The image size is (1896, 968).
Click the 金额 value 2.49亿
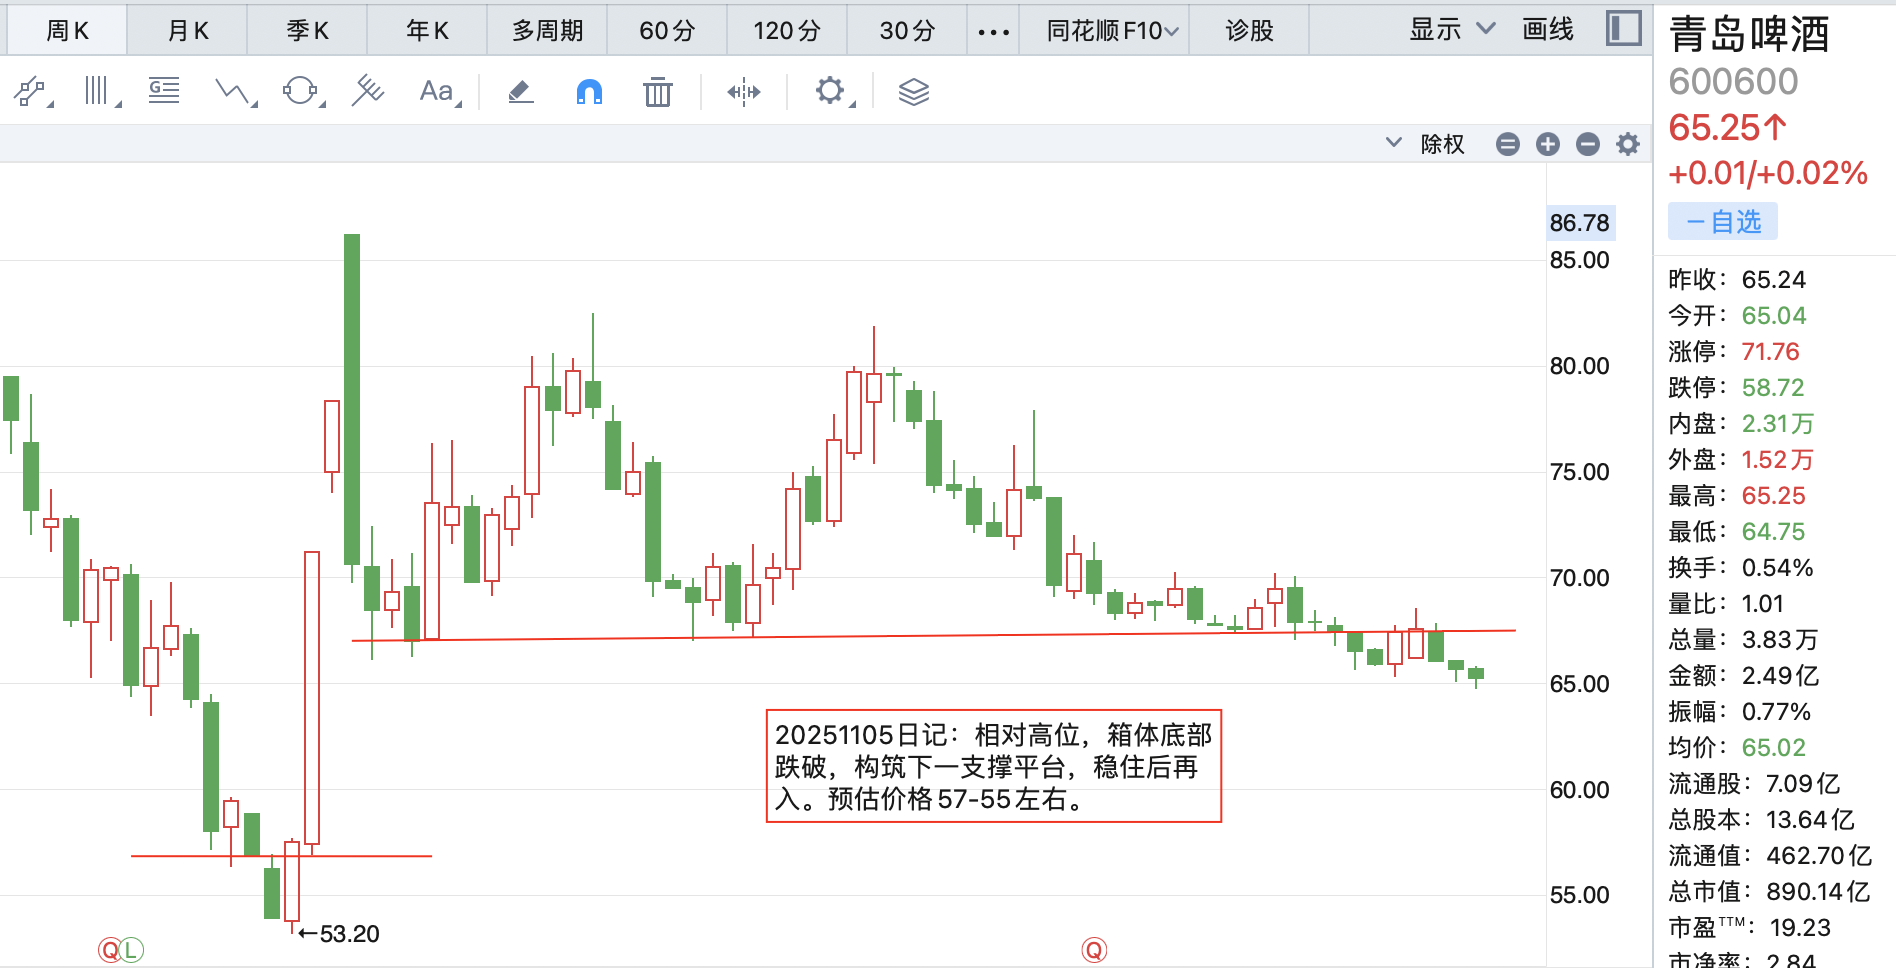1780,676
